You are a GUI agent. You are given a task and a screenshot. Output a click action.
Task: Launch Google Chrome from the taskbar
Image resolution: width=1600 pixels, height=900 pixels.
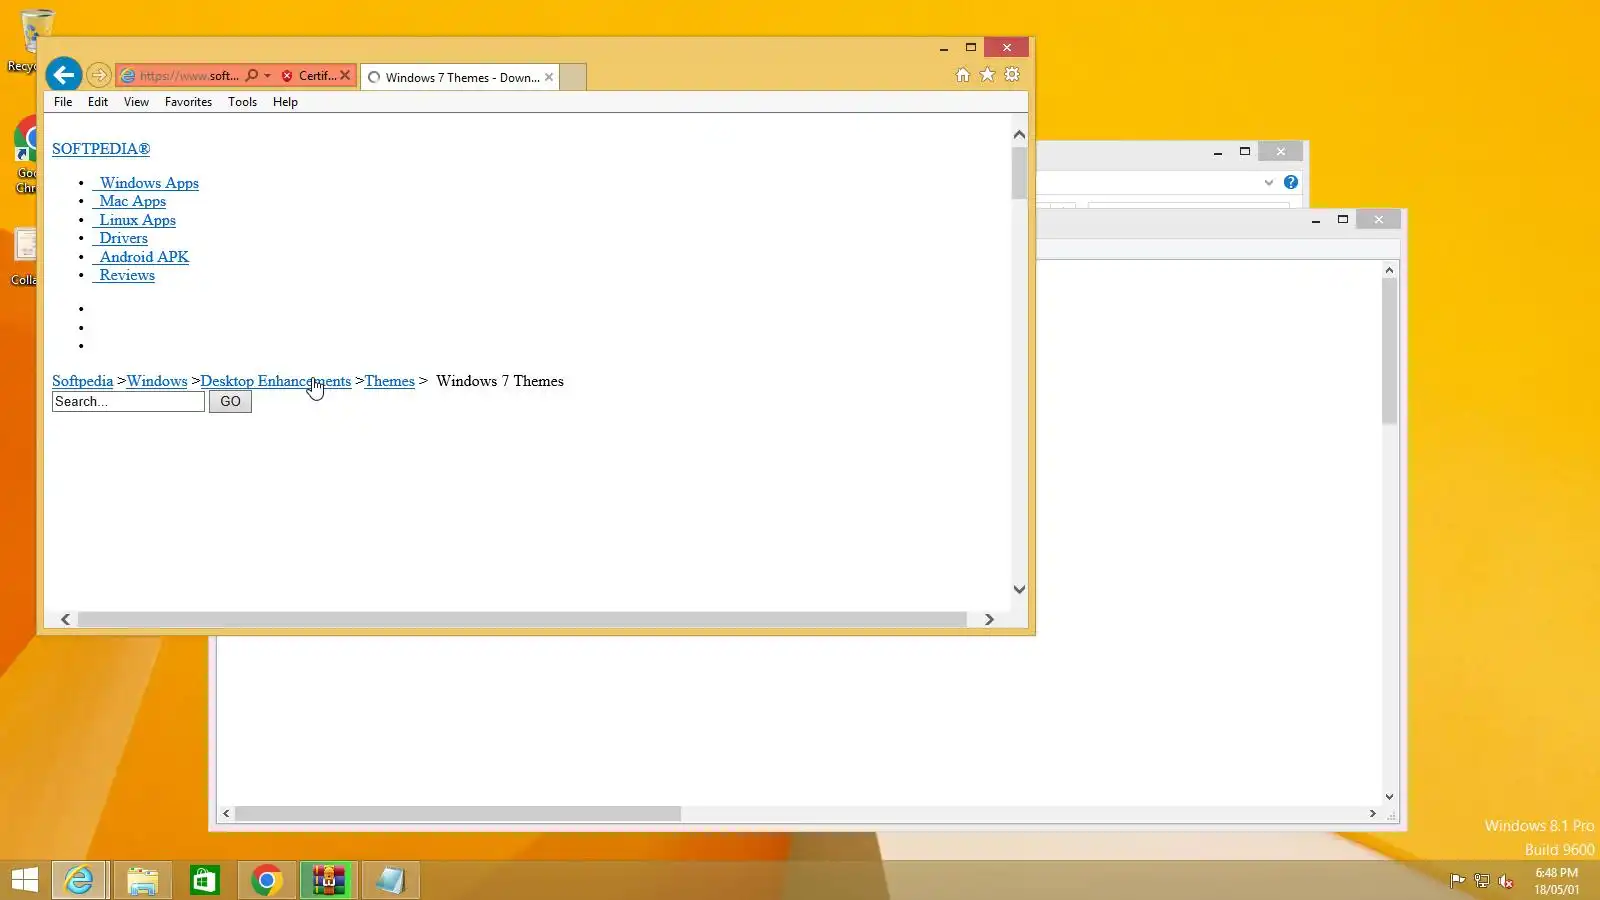266,880
